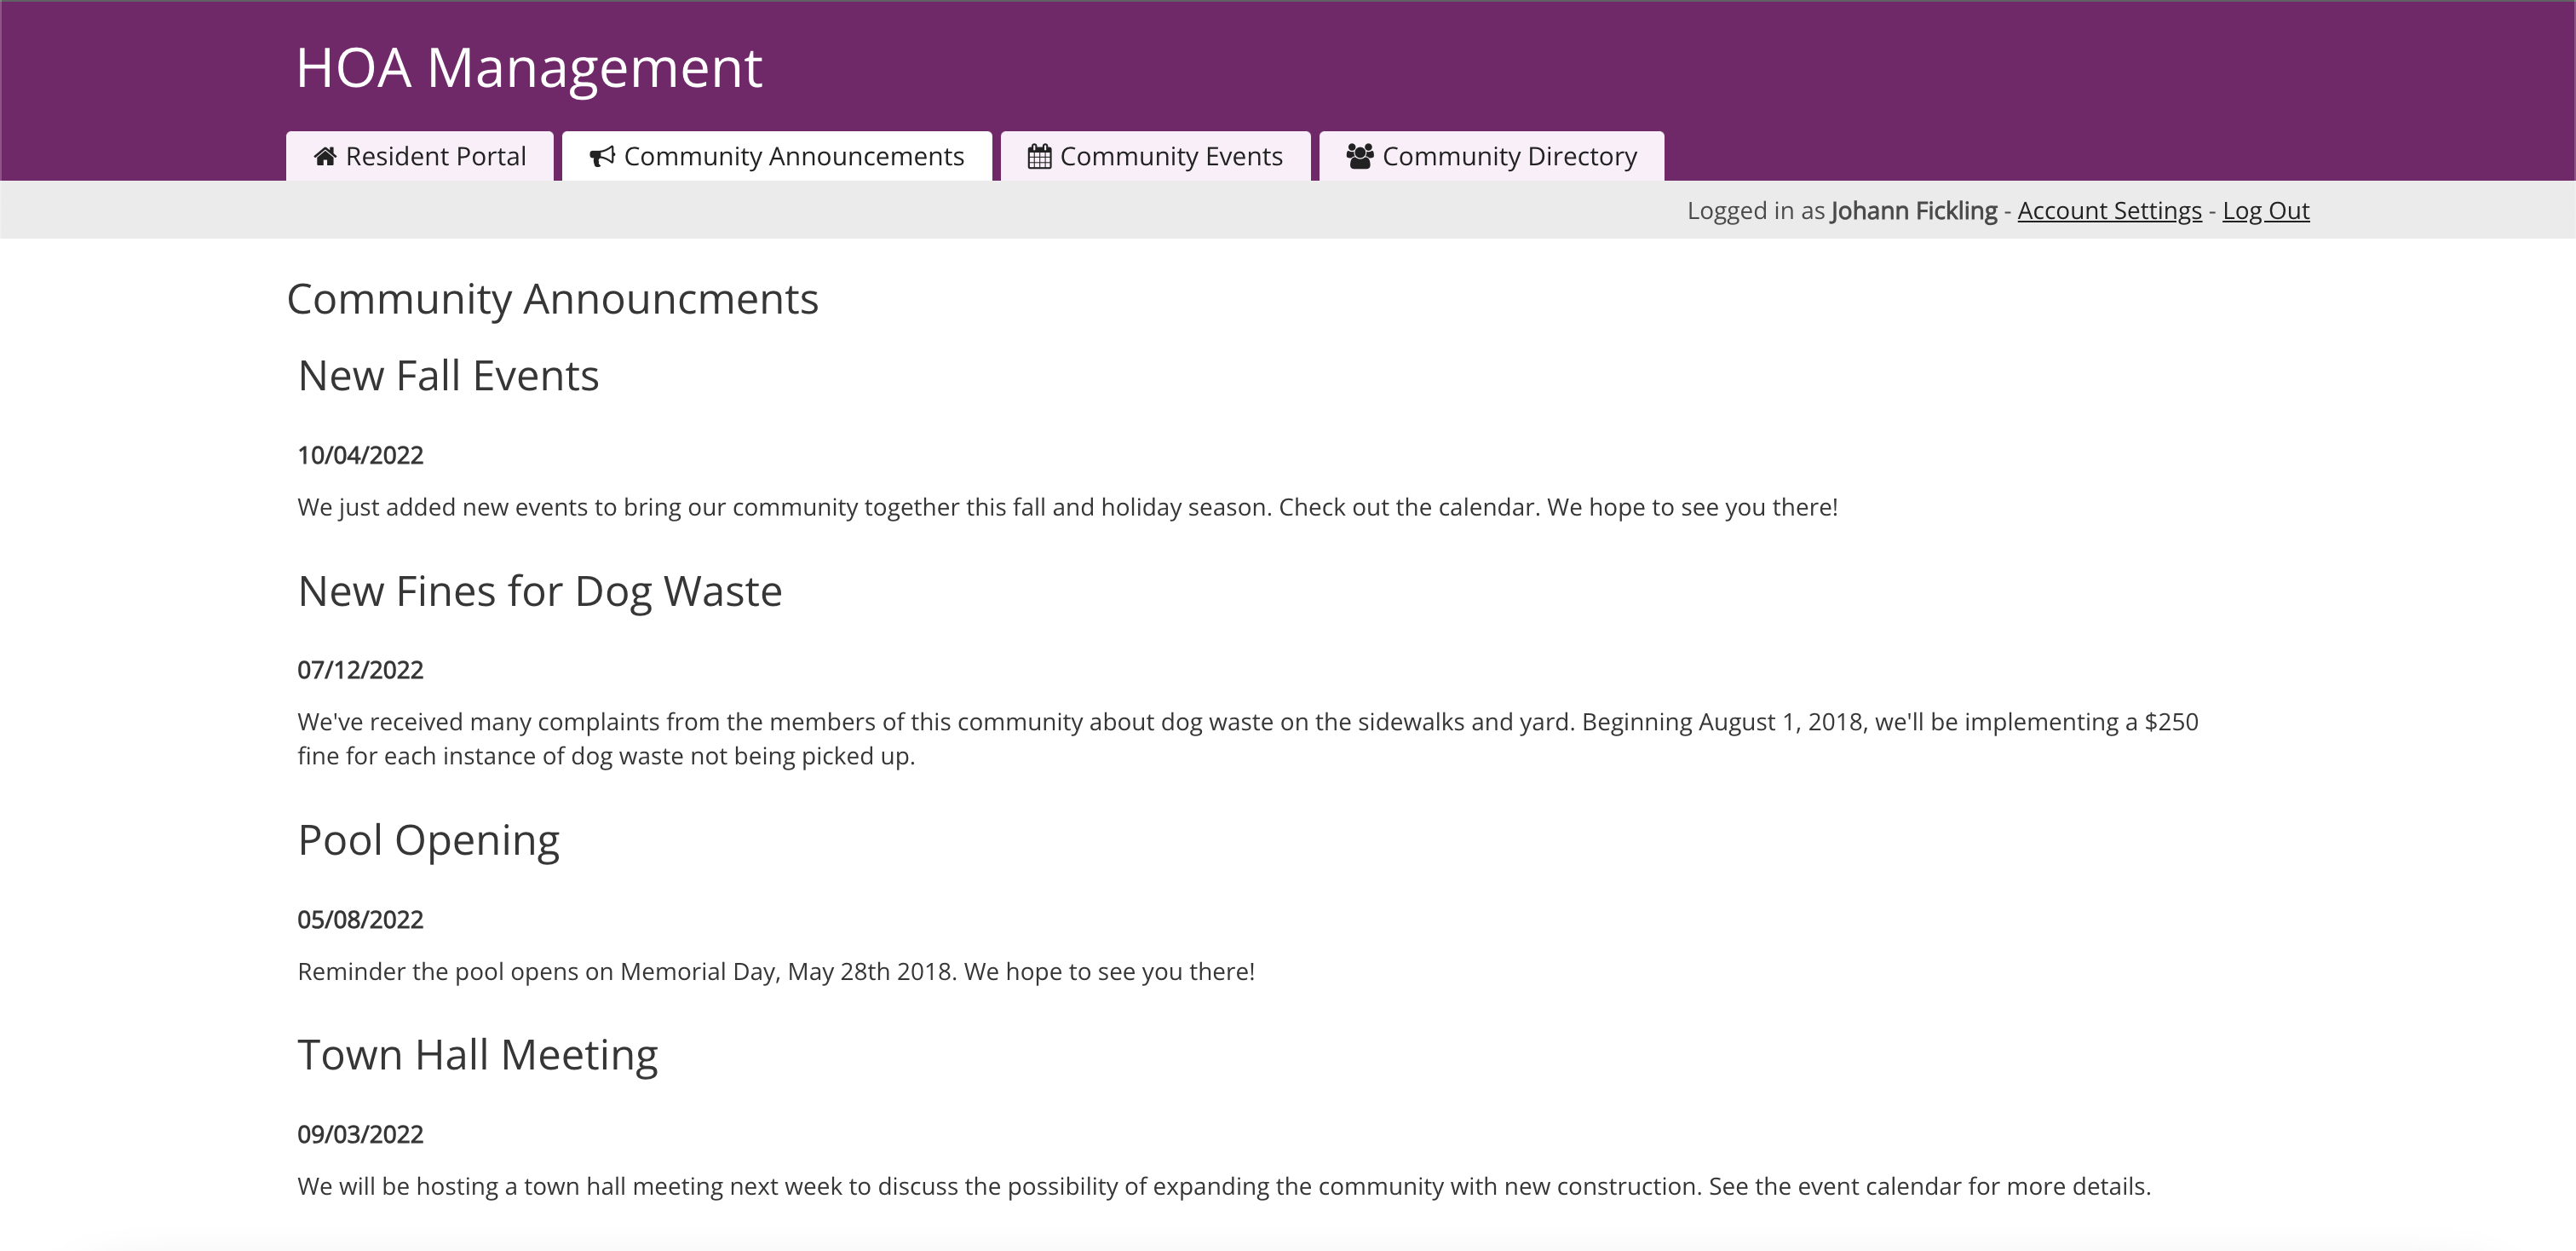The height and width of the screenshot is (1251, 2576).
Task: Click the 07/12/2022 announcement date
Action: click(360, 670)
